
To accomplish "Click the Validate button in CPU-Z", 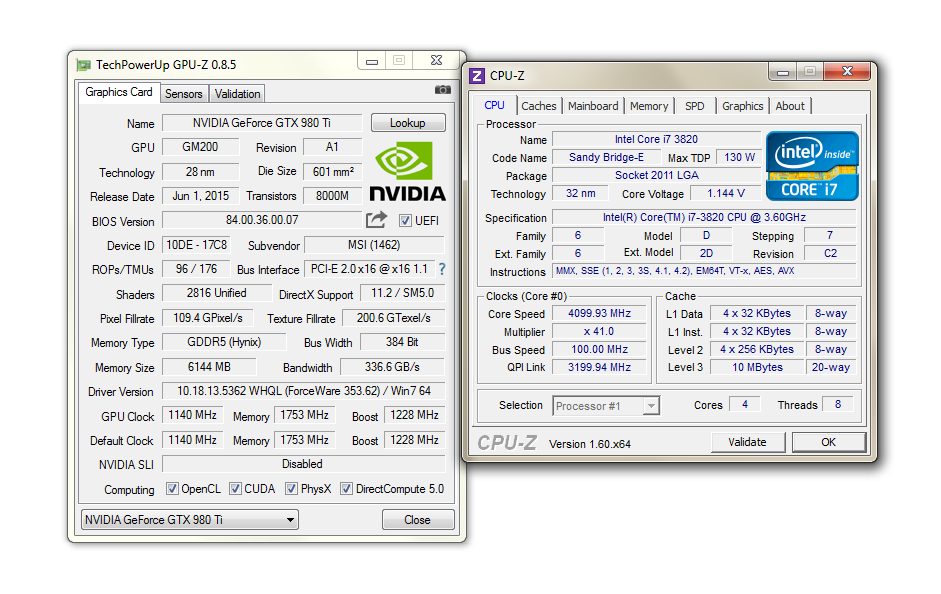I will click(747, 442).
